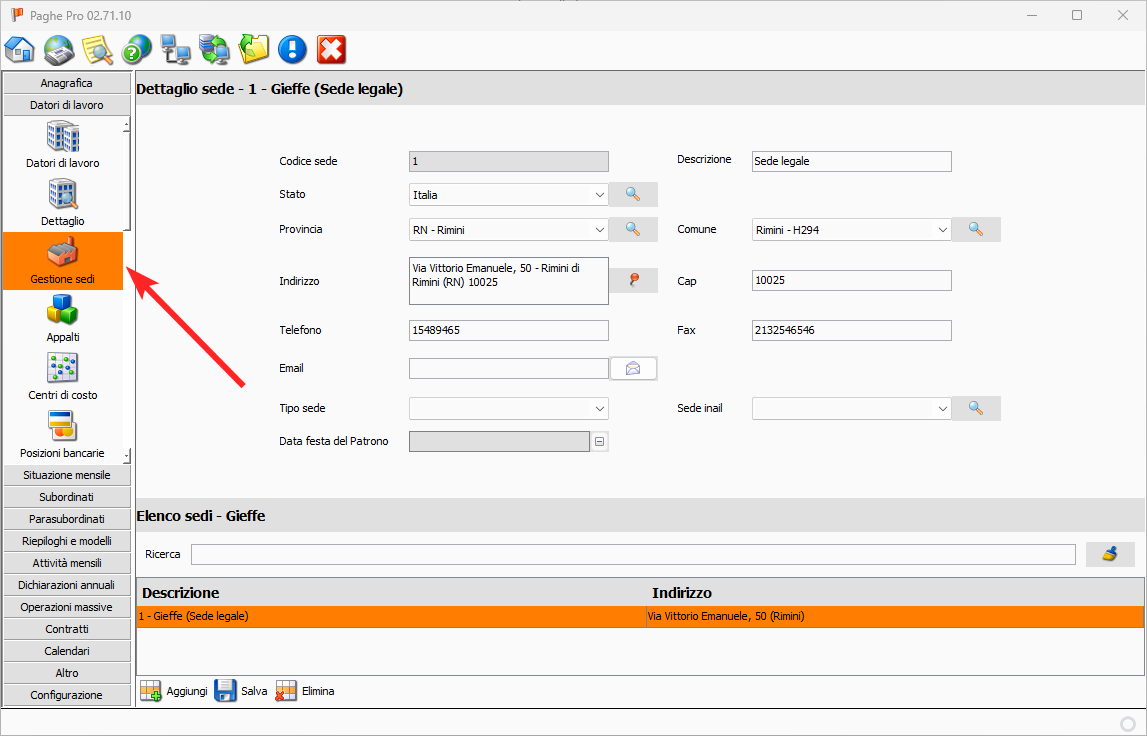Viewport: 1147px width, 736px height.
Task: Click the Home house toolbar icon
Action: [x=20, y=49]
